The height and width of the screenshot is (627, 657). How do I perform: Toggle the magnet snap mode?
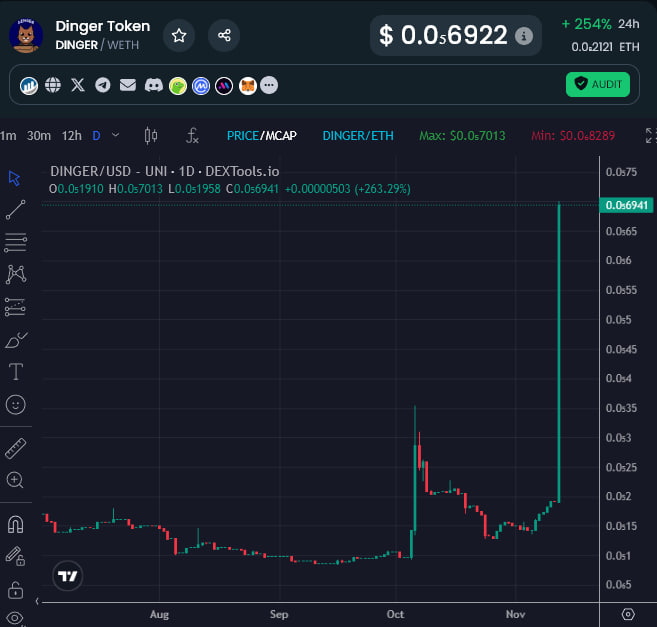click(x=16, y=525)
